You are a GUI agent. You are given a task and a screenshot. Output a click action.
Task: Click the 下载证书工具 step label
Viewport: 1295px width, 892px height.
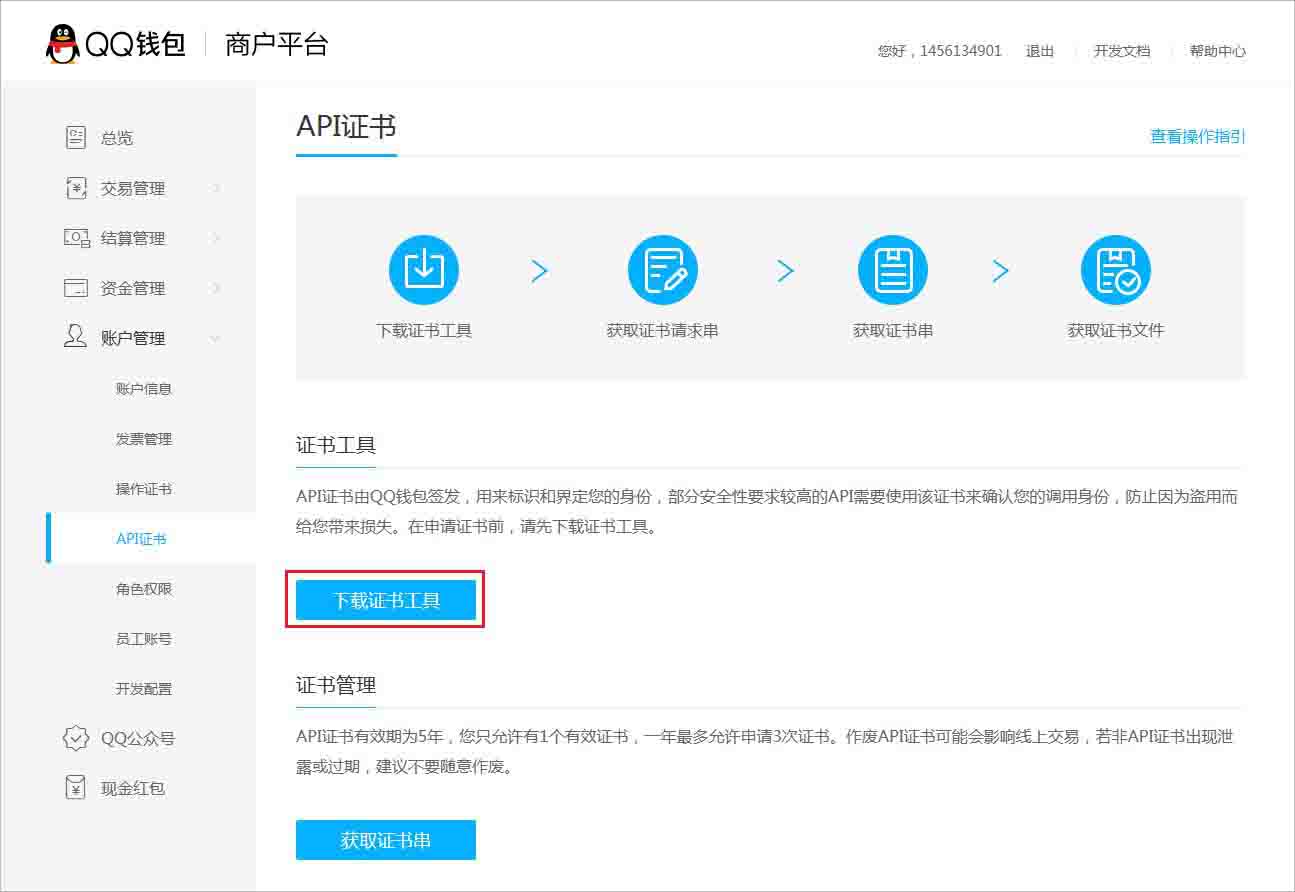click(x=424, y=330)
